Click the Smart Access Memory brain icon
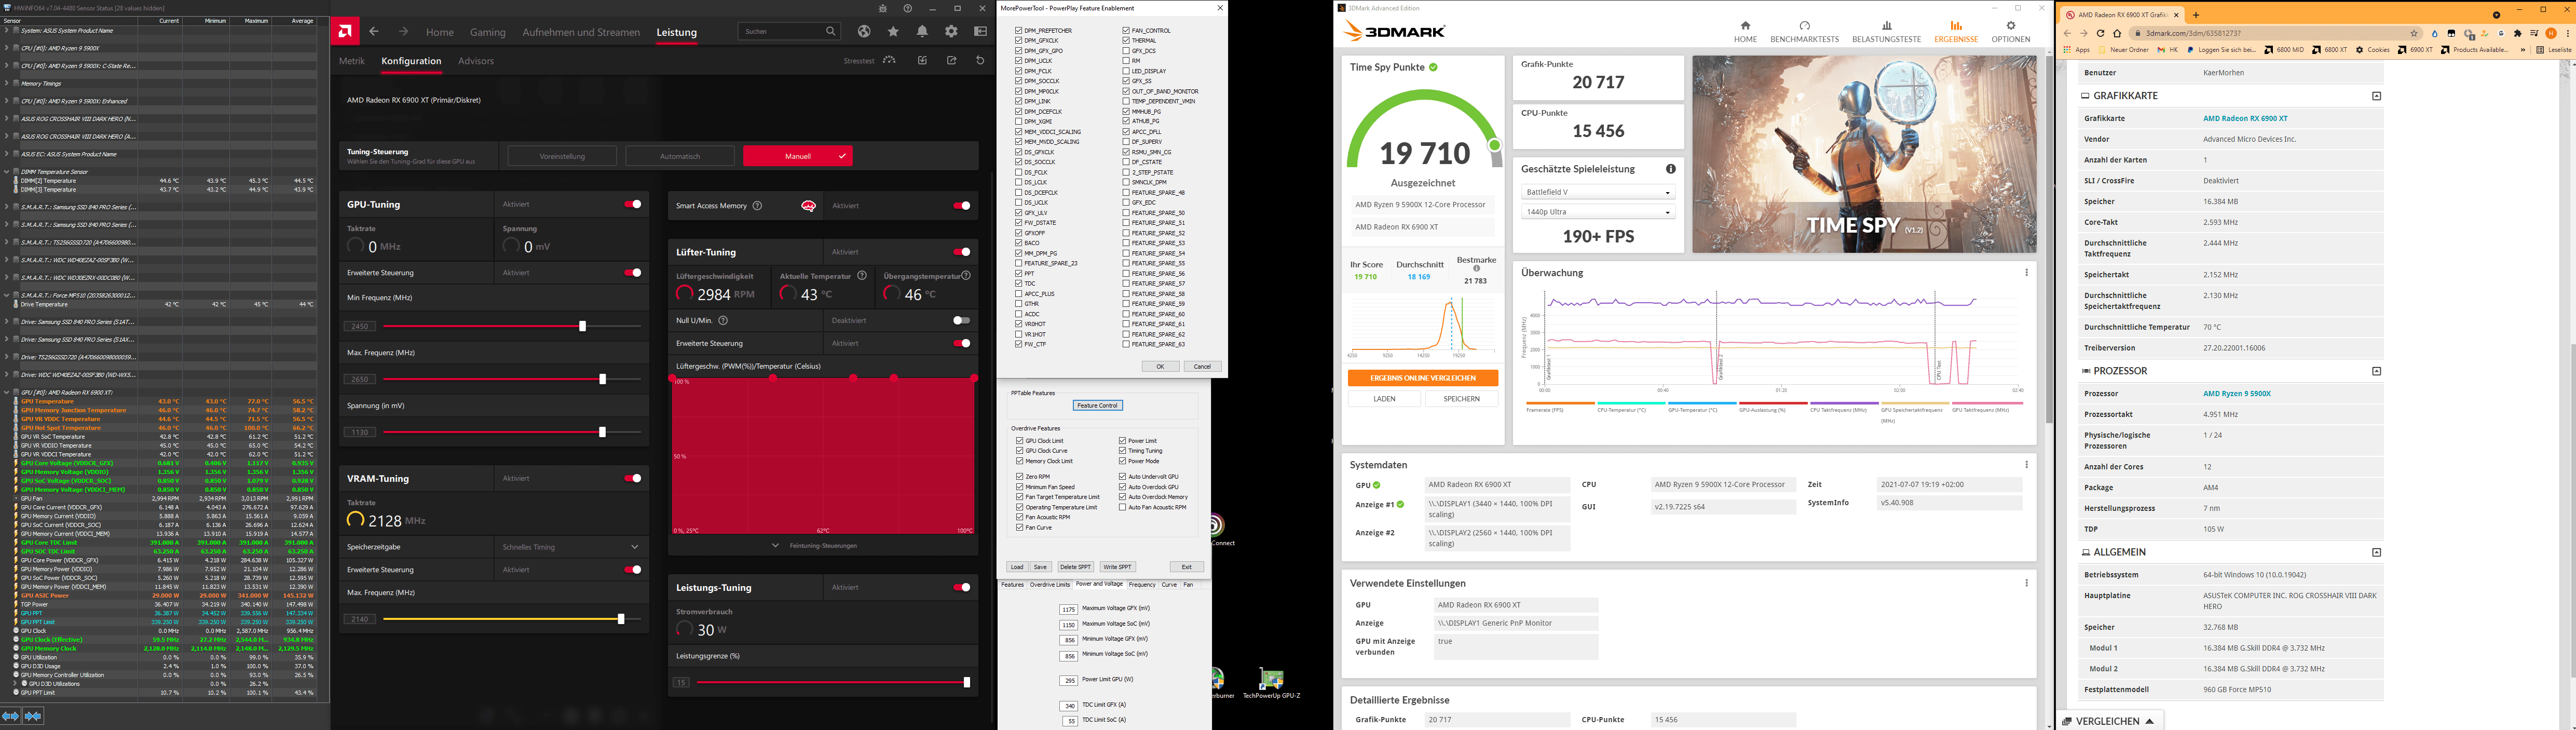2576x730 pixels. coord(808,206)
